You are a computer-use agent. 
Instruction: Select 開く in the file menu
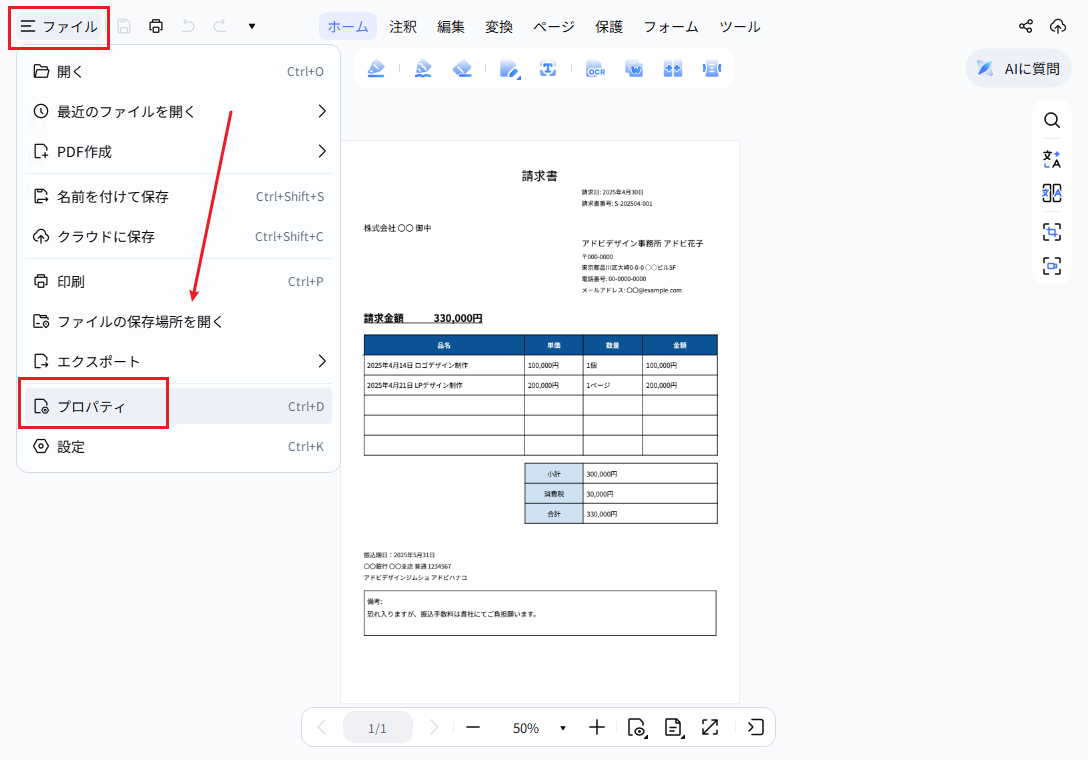178,71
